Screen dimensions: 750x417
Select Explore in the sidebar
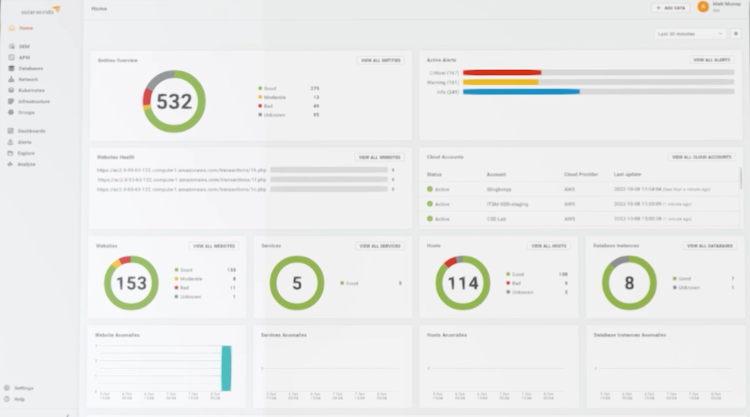(x=26, y=153)
